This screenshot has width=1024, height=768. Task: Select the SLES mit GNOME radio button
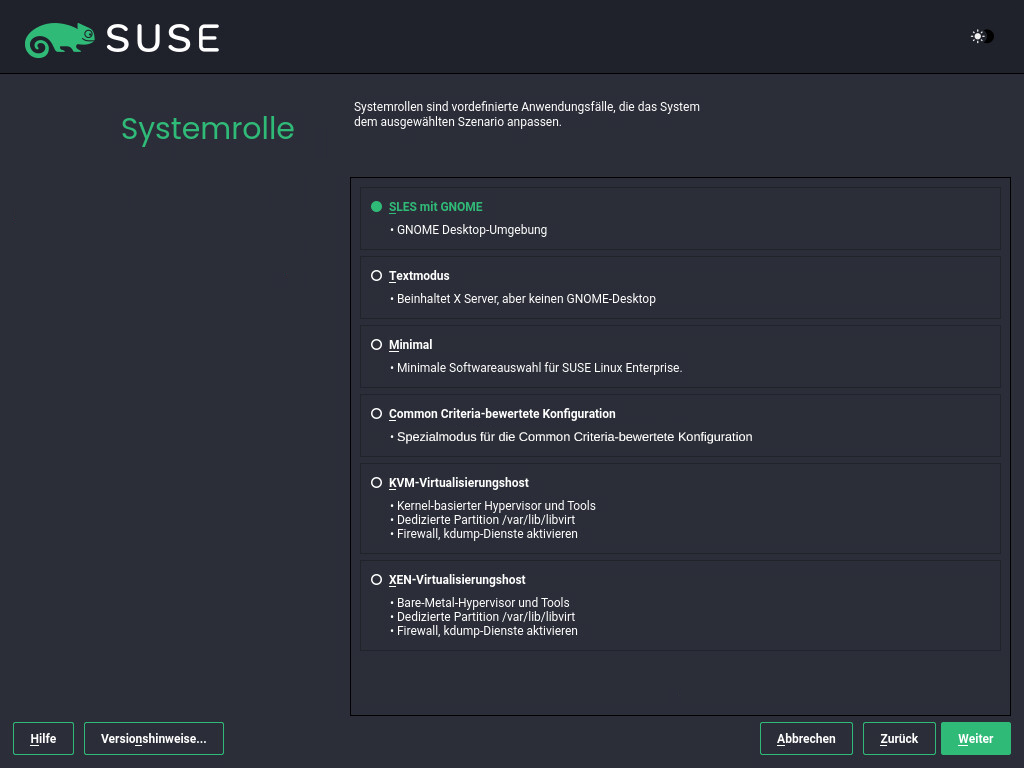(x=376, y=207)
